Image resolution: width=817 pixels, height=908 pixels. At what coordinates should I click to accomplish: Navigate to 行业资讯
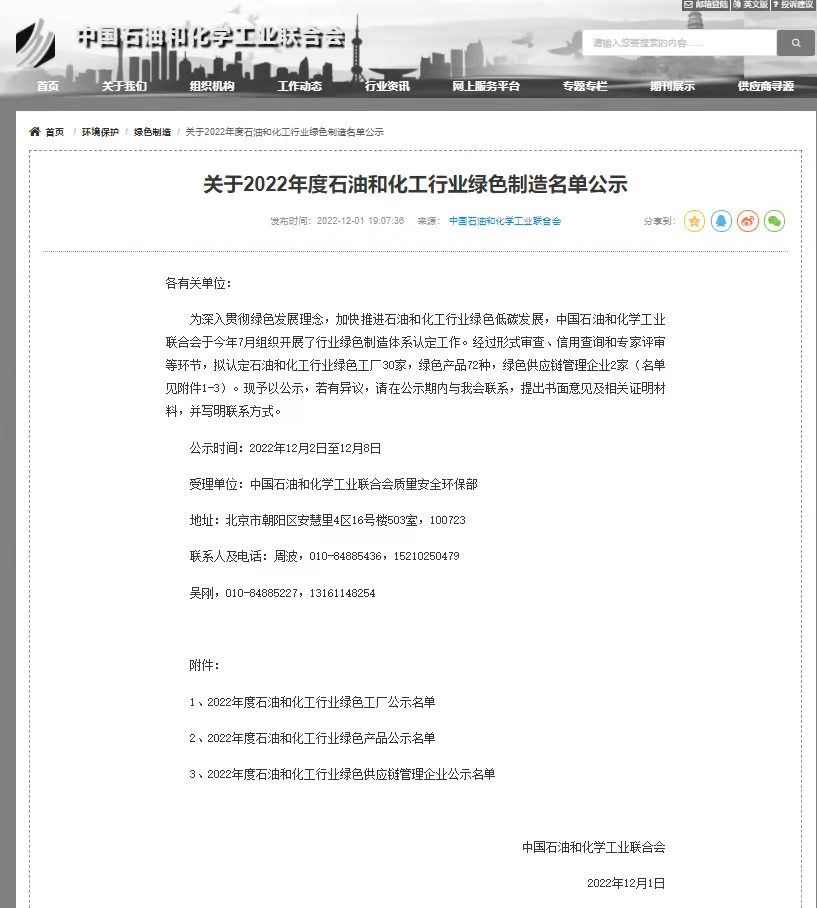(388, 87)
